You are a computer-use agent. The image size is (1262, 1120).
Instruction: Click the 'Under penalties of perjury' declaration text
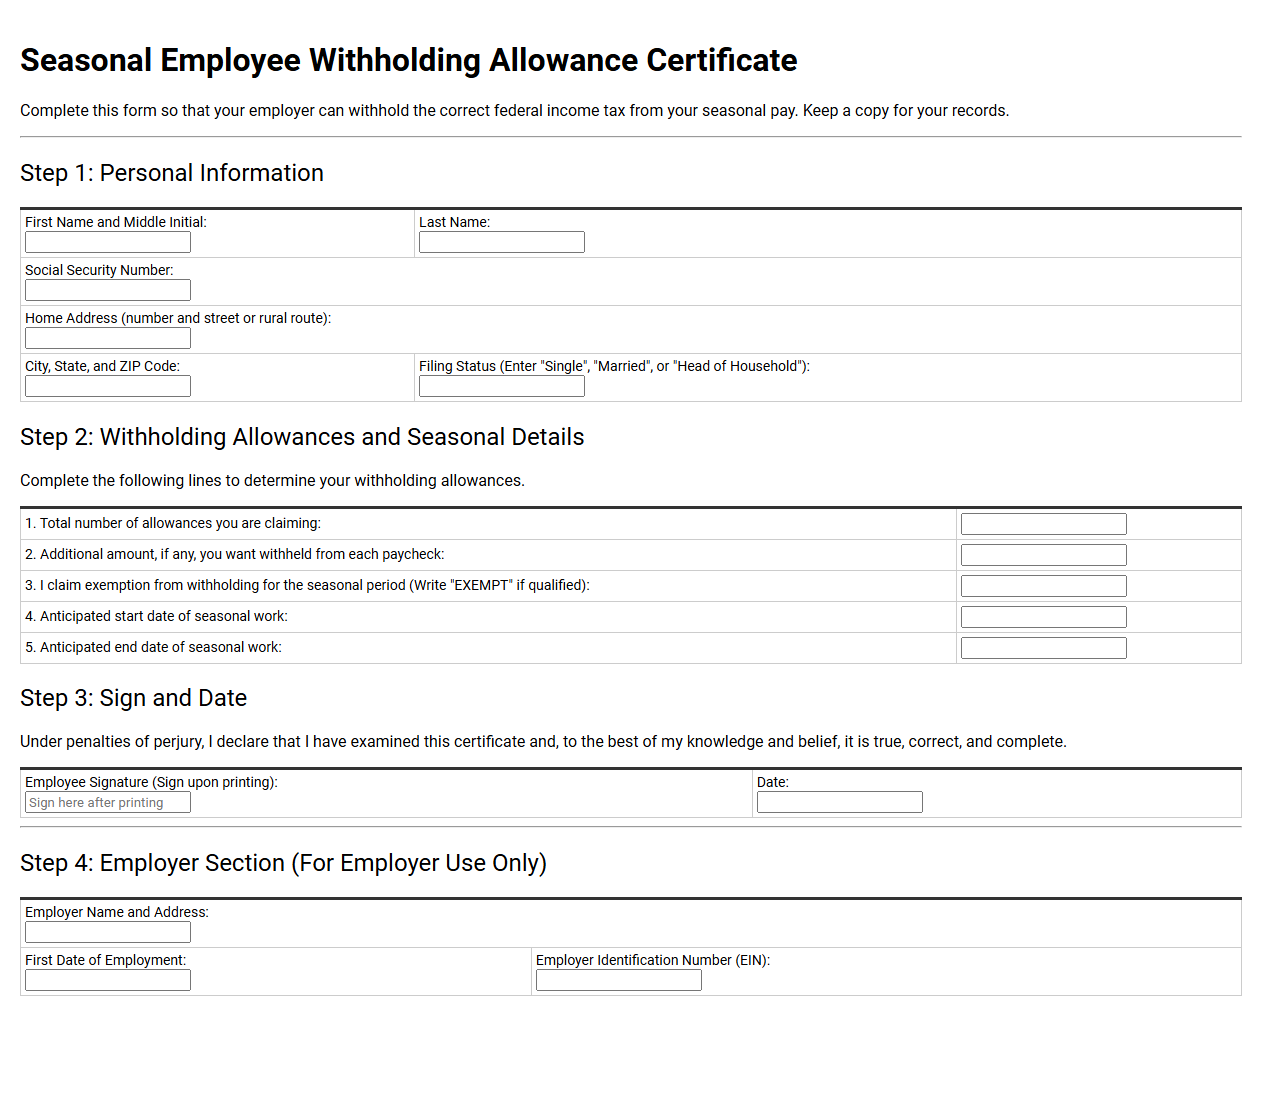click(x=544, y=741)
